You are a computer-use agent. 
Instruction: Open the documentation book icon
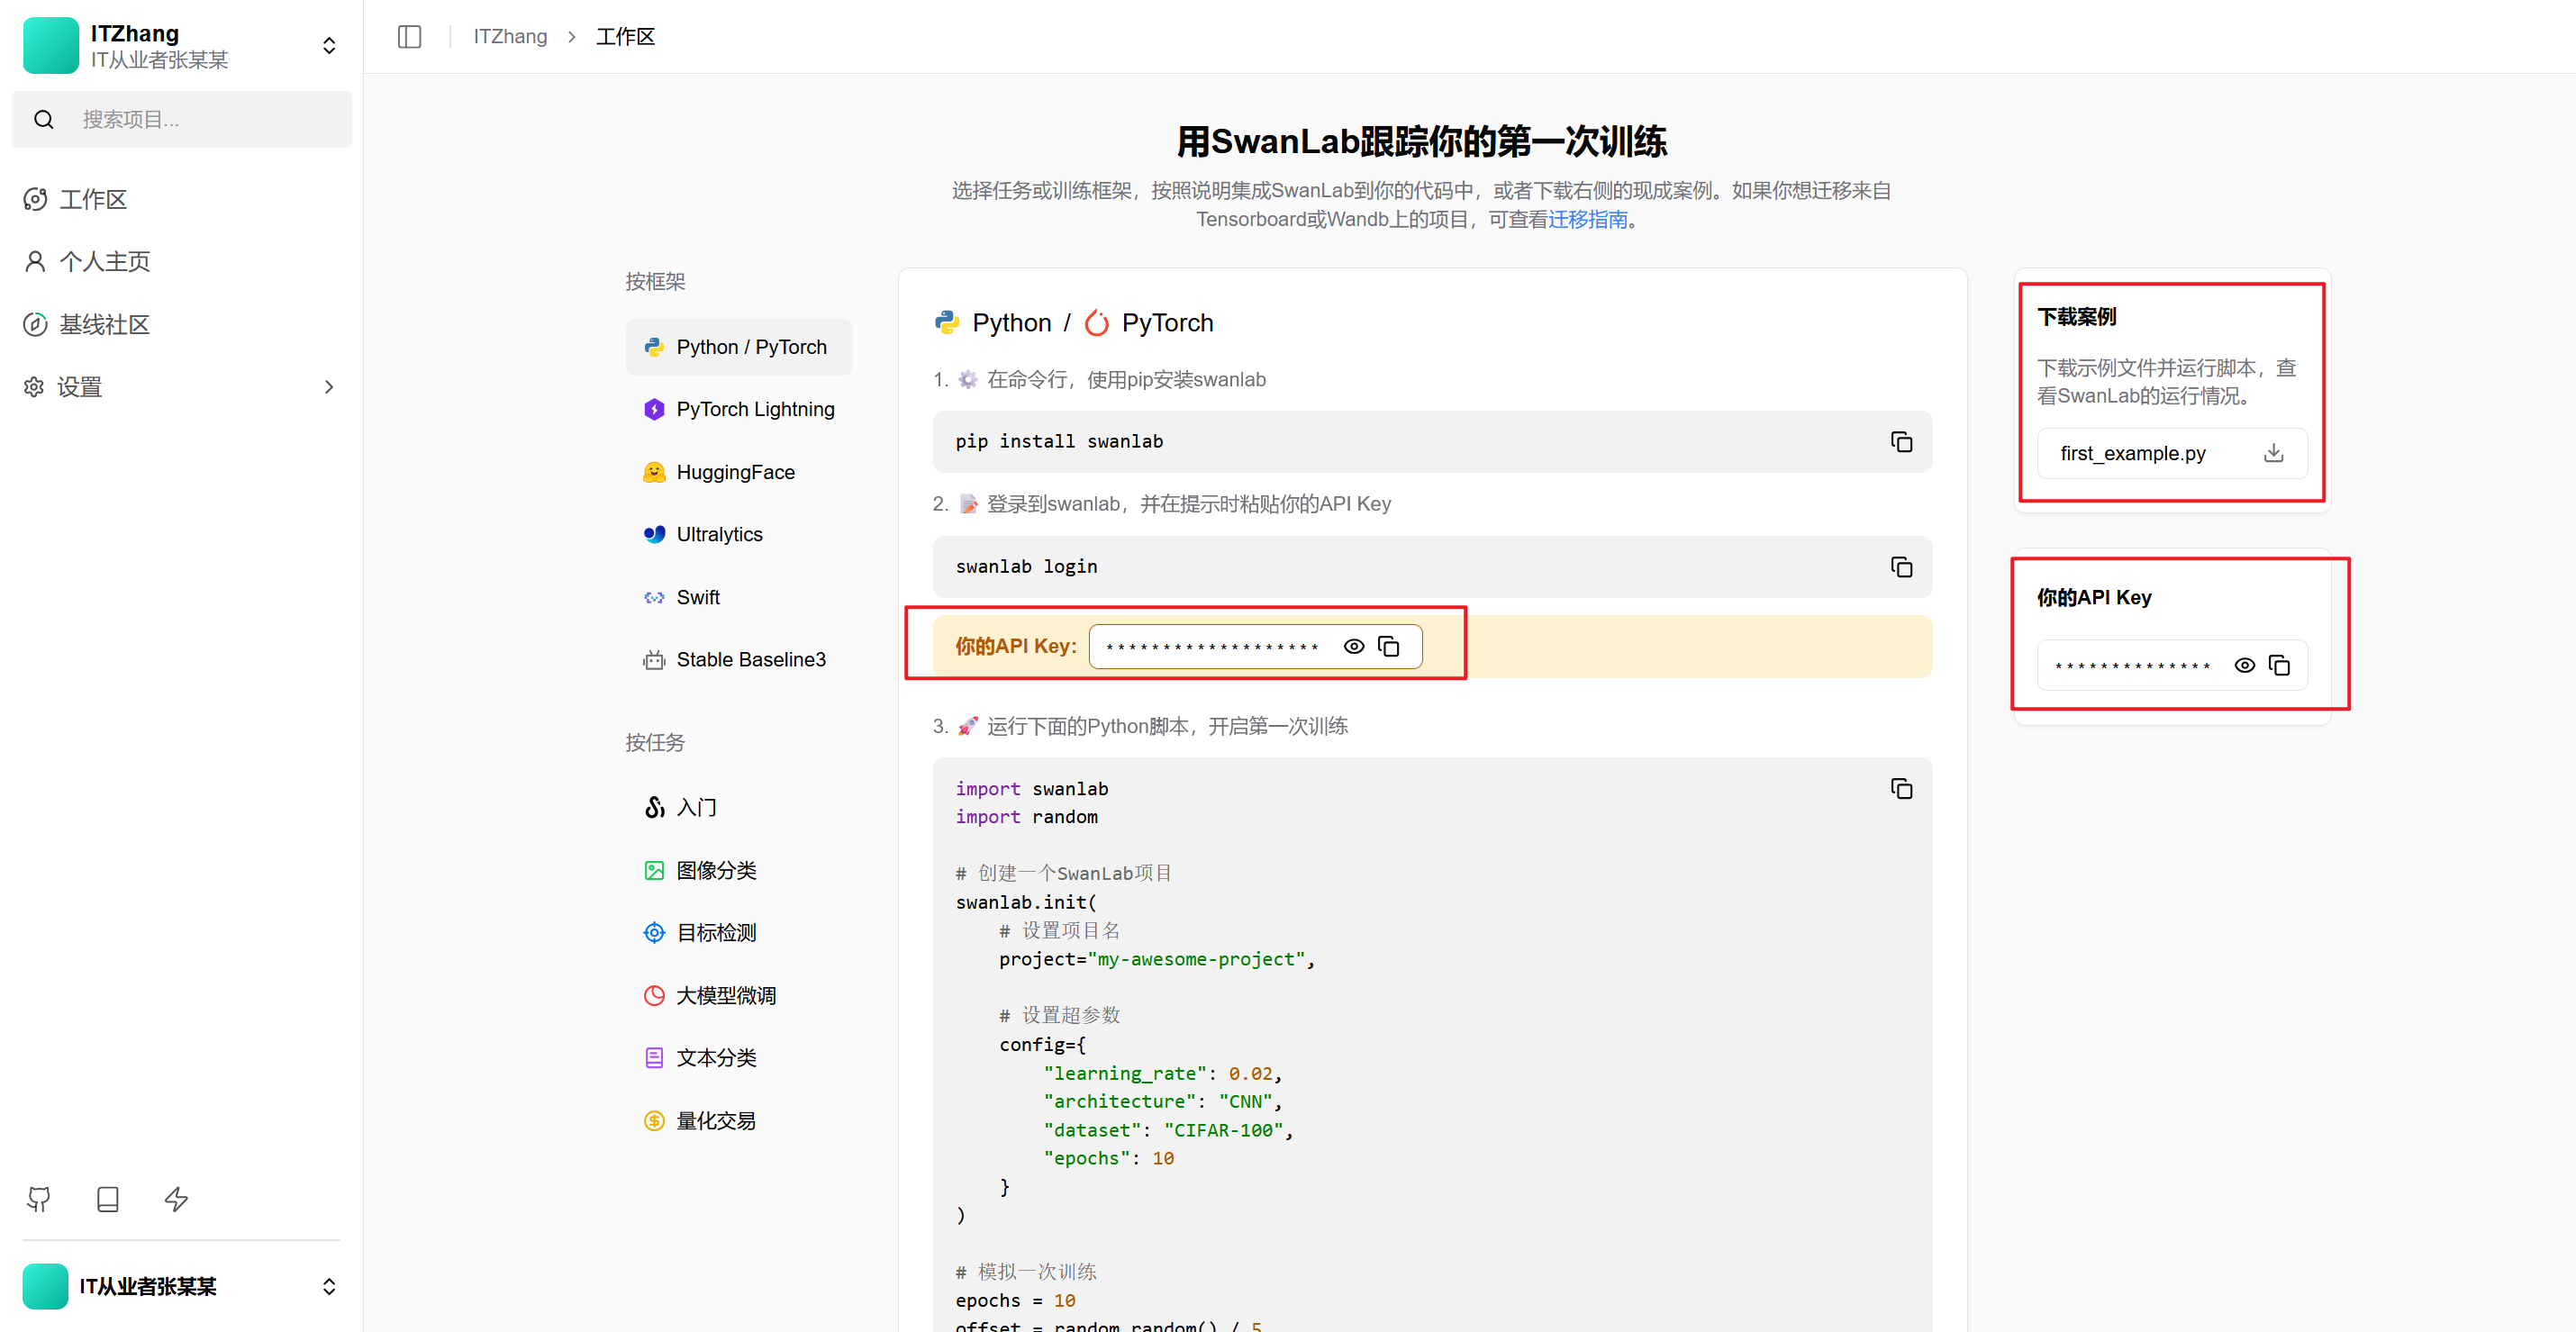click(108, 1199)
